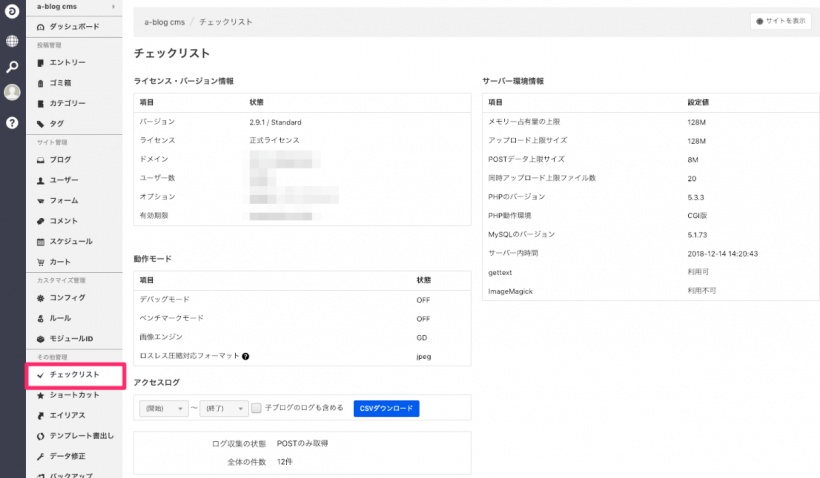Screen dimensions: 820x478
Task: Open the user avatar icon
Action: (x=12, y=93)
